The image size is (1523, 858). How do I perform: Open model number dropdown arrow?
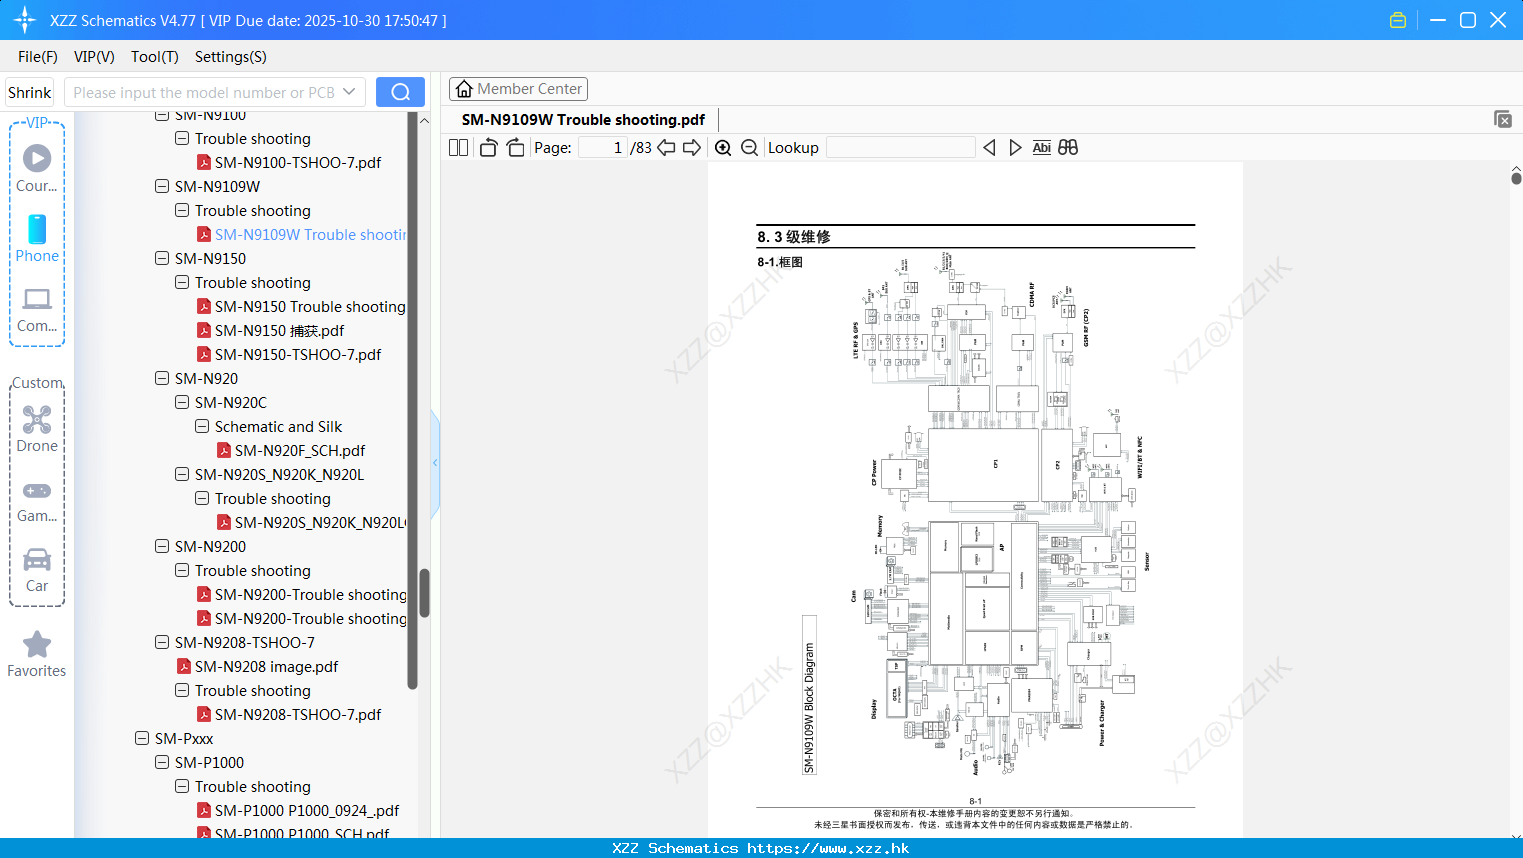(x=349, y=92)
